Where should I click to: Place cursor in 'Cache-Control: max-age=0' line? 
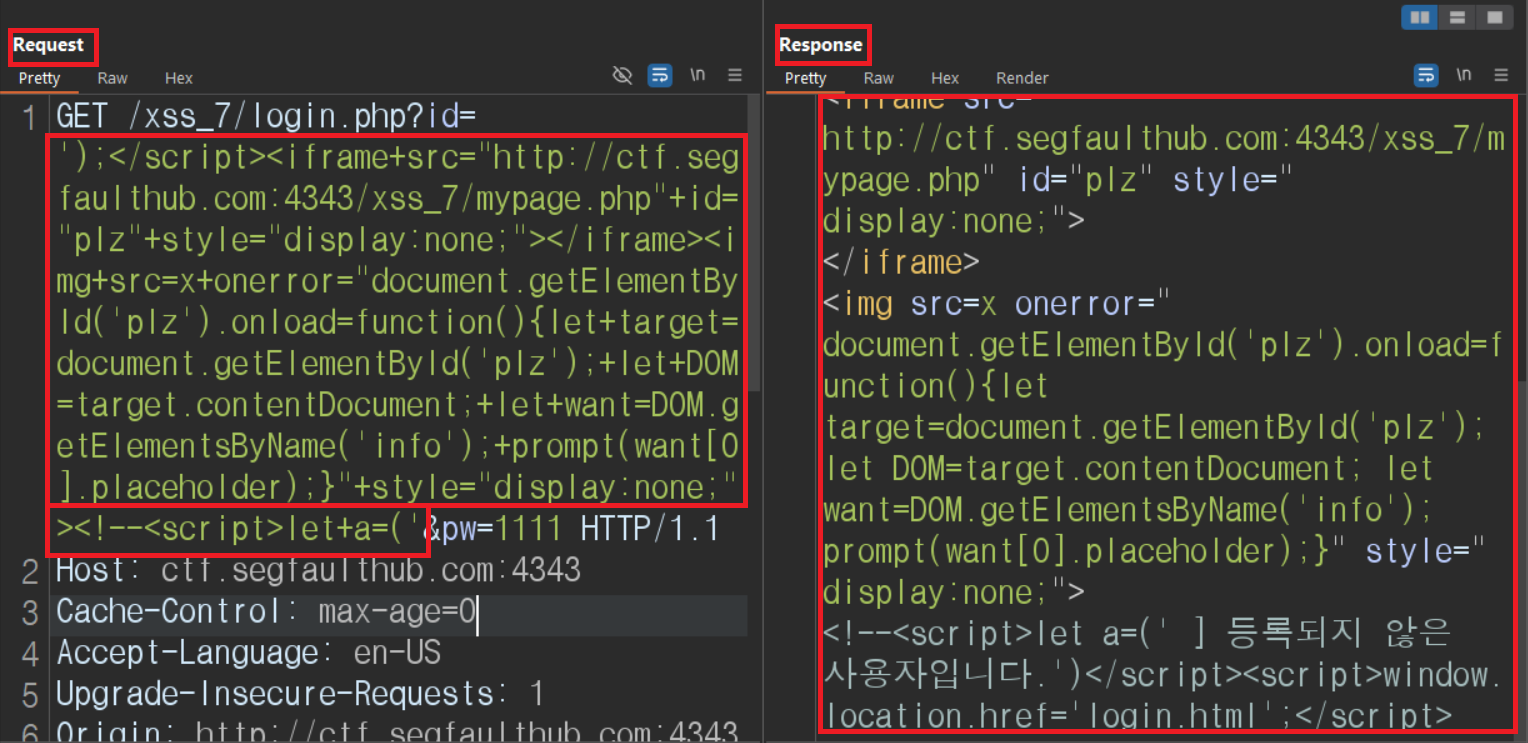(266, 611)
